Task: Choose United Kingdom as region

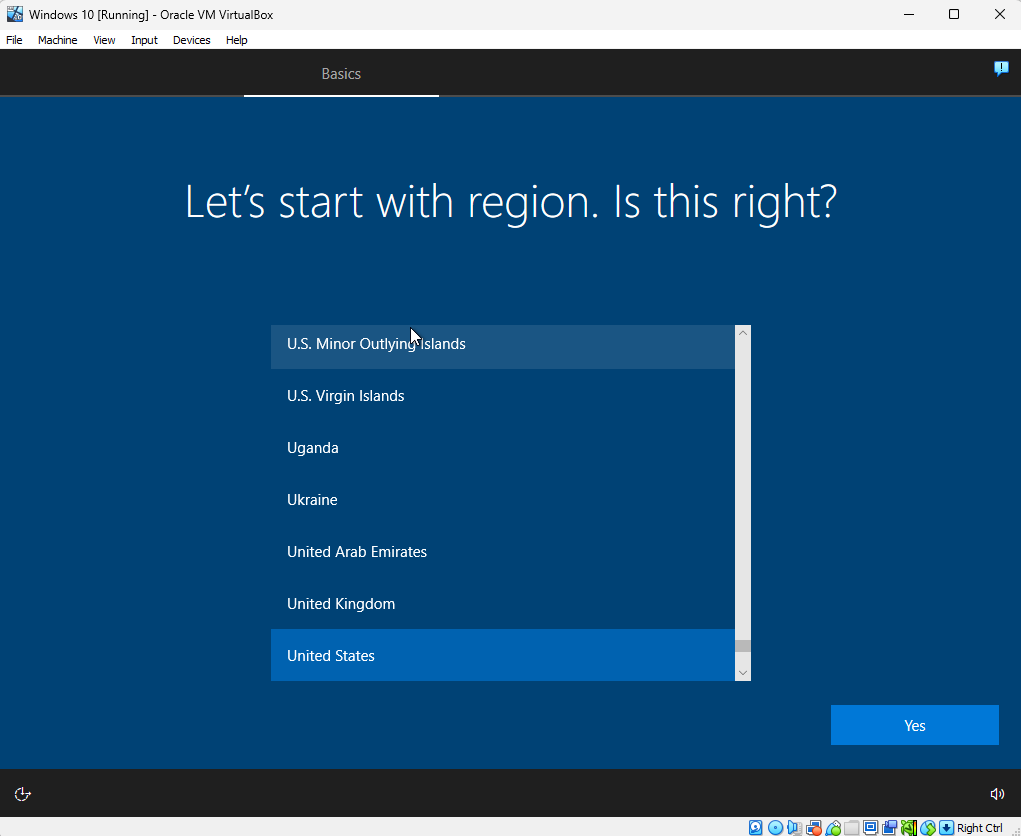Action: 503,604
